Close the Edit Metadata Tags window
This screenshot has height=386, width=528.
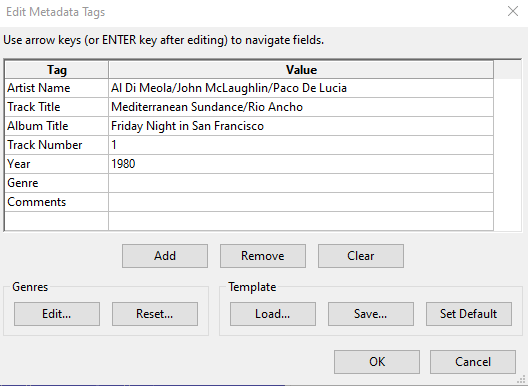(513, 11)
